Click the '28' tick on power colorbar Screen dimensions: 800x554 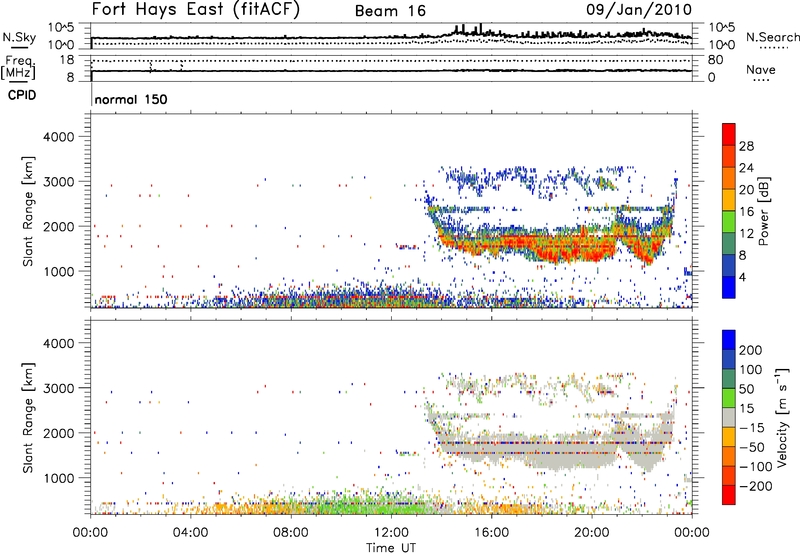(746, 146)
